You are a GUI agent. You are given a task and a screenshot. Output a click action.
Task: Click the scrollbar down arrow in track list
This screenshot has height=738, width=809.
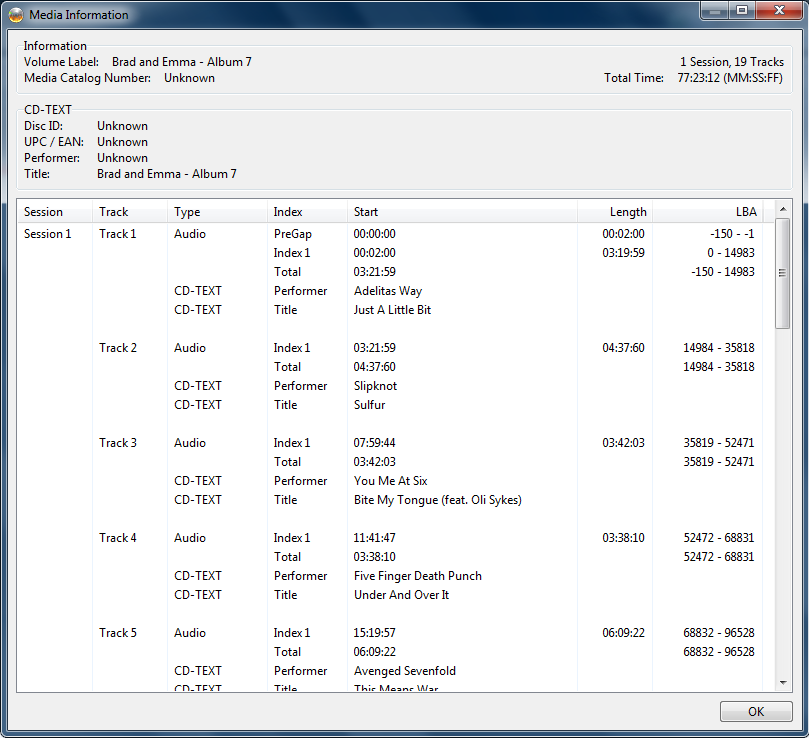tap(783, 682)
